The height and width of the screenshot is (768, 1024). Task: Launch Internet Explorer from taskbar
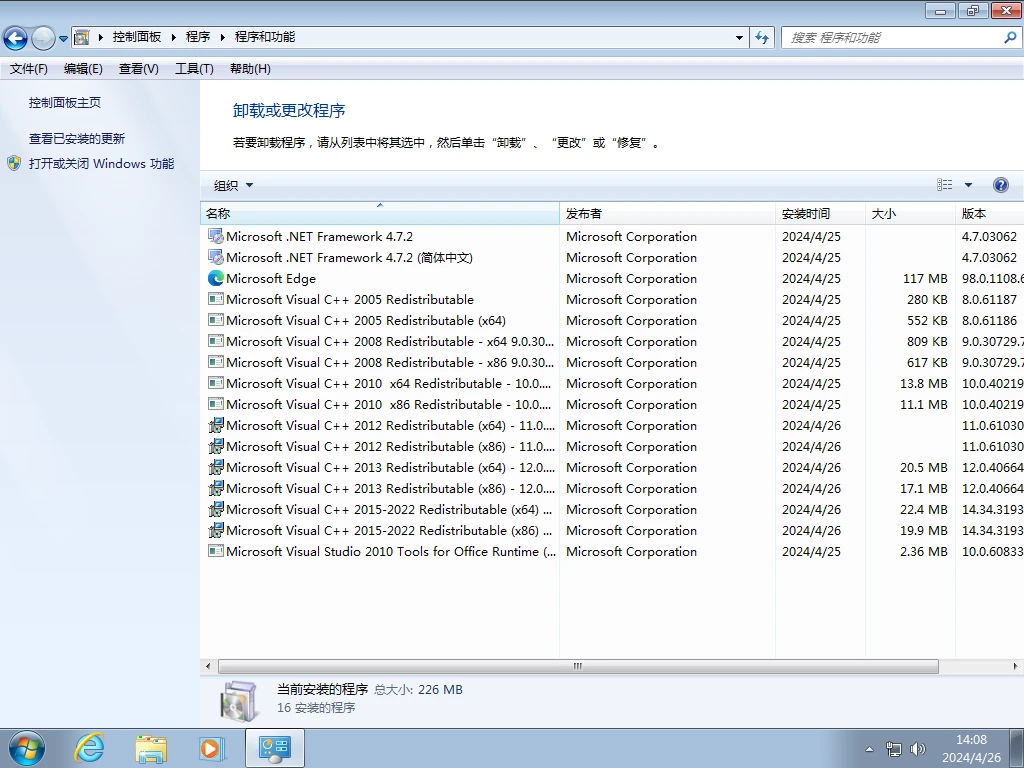tap(89, 748)
